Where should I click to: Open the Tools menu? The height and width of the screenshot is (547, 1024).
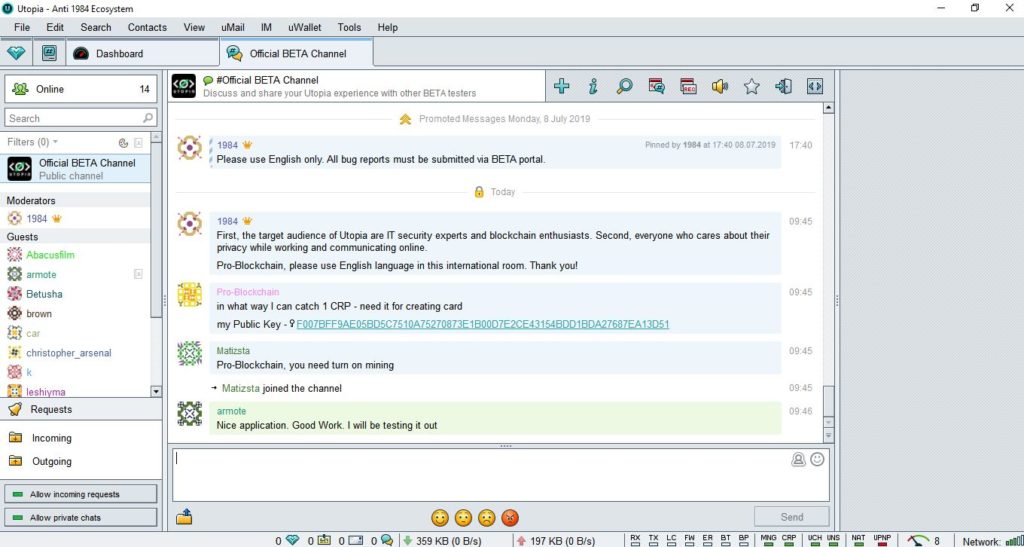tap(349, 27)
